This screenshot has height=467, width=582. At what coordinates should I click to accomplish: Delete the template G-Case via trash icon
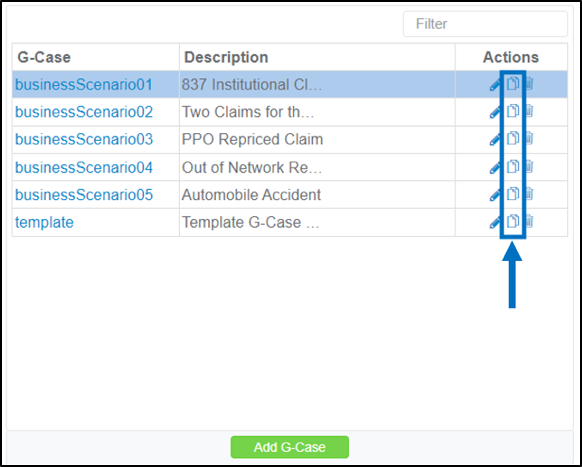[529, 221]
